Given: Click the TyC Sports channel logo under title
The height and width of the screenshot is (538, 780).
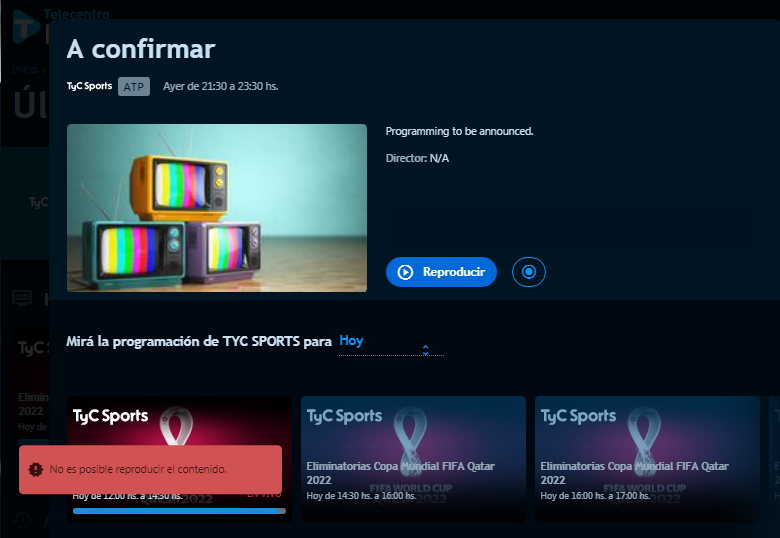Looking at the screenshot, I should (x=90, y=86).
